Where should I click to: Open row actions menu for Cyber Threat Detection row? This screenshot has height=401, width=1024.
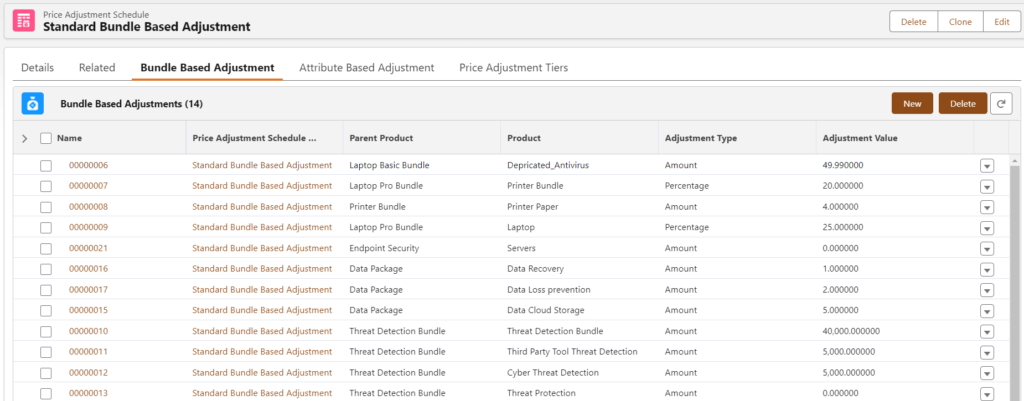(x=987, y=374)
